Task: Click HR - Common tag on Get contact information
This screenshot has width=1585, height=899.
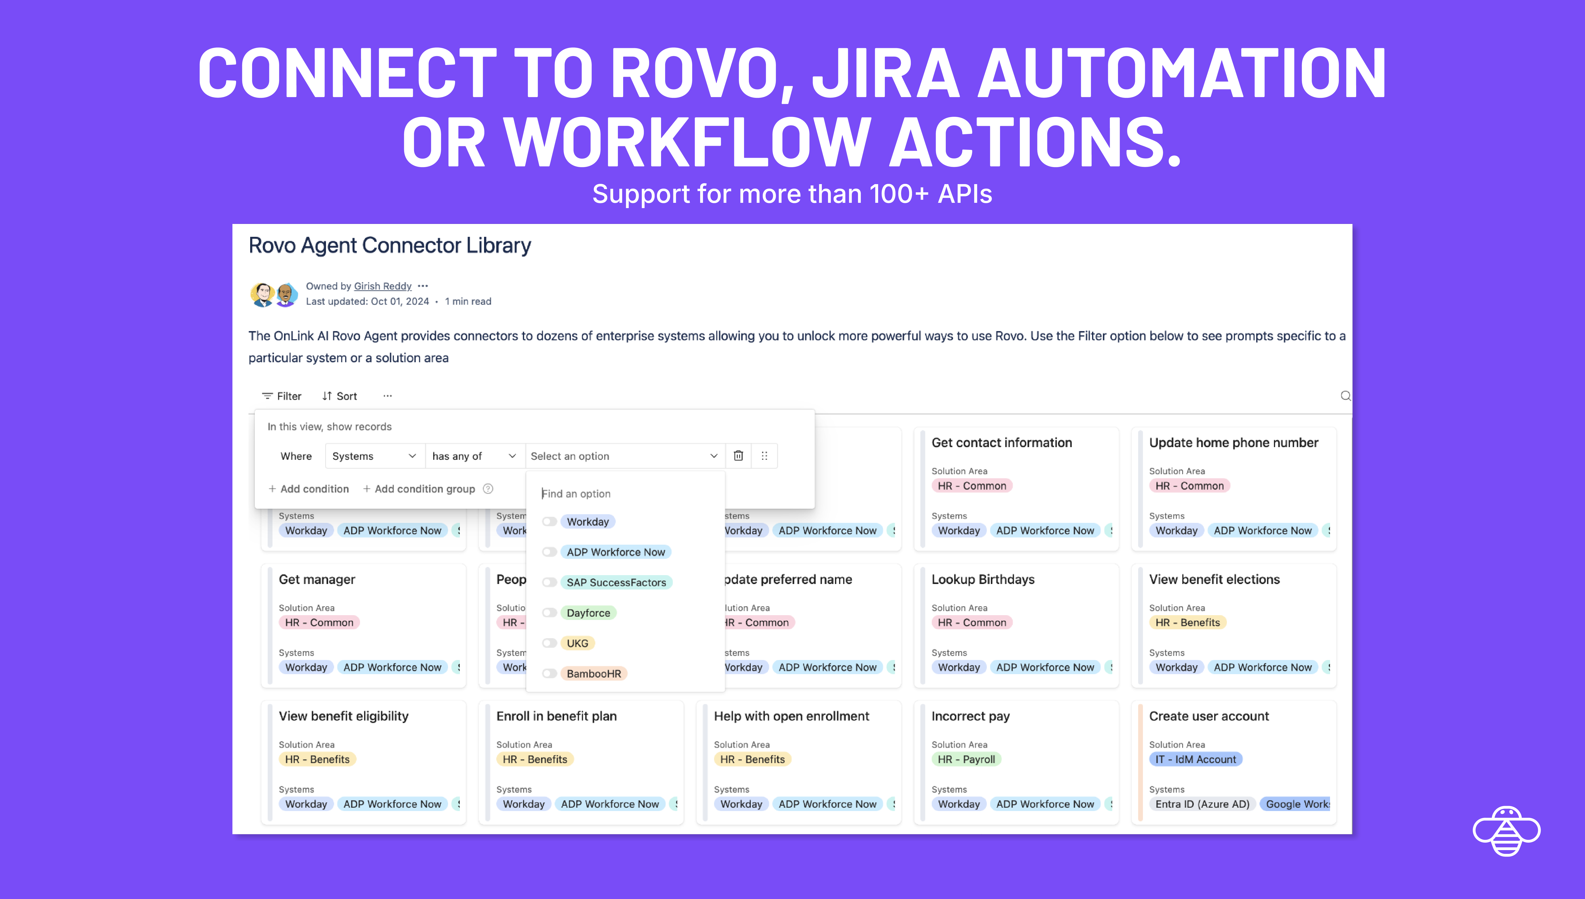Action: [972, 486]
